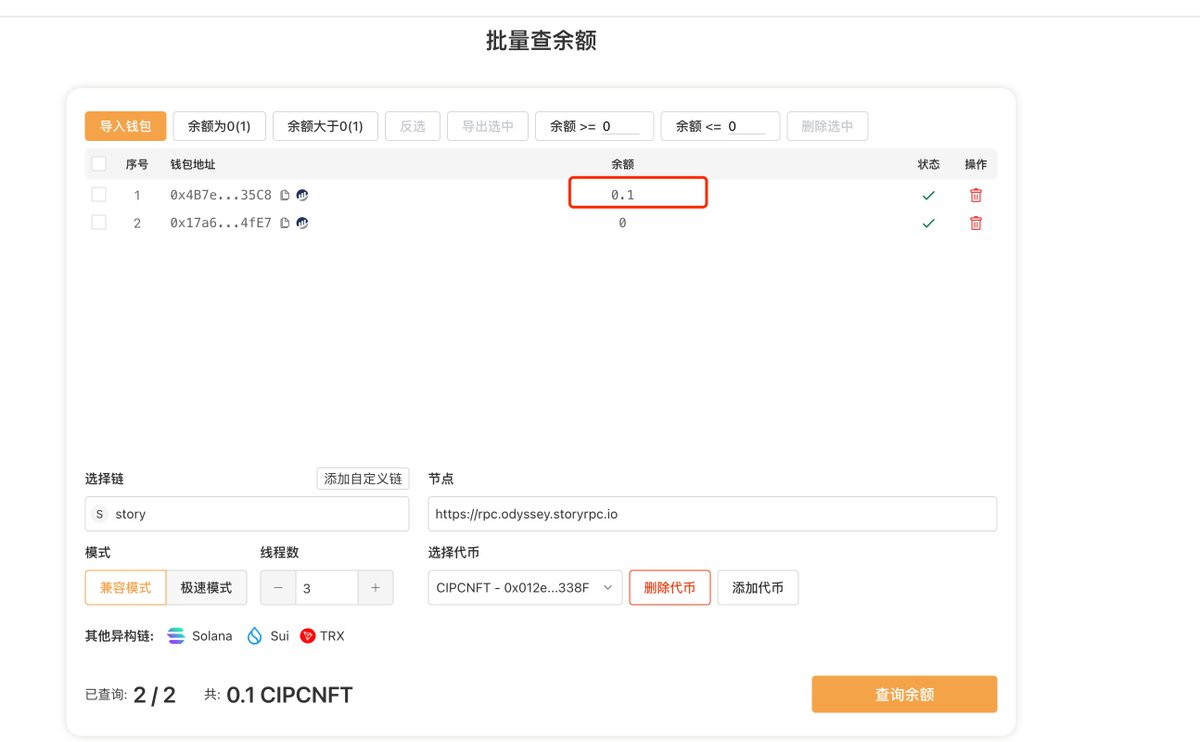
Task: Click 已查询 2 / 2 counter
Action: coord(131,695)
